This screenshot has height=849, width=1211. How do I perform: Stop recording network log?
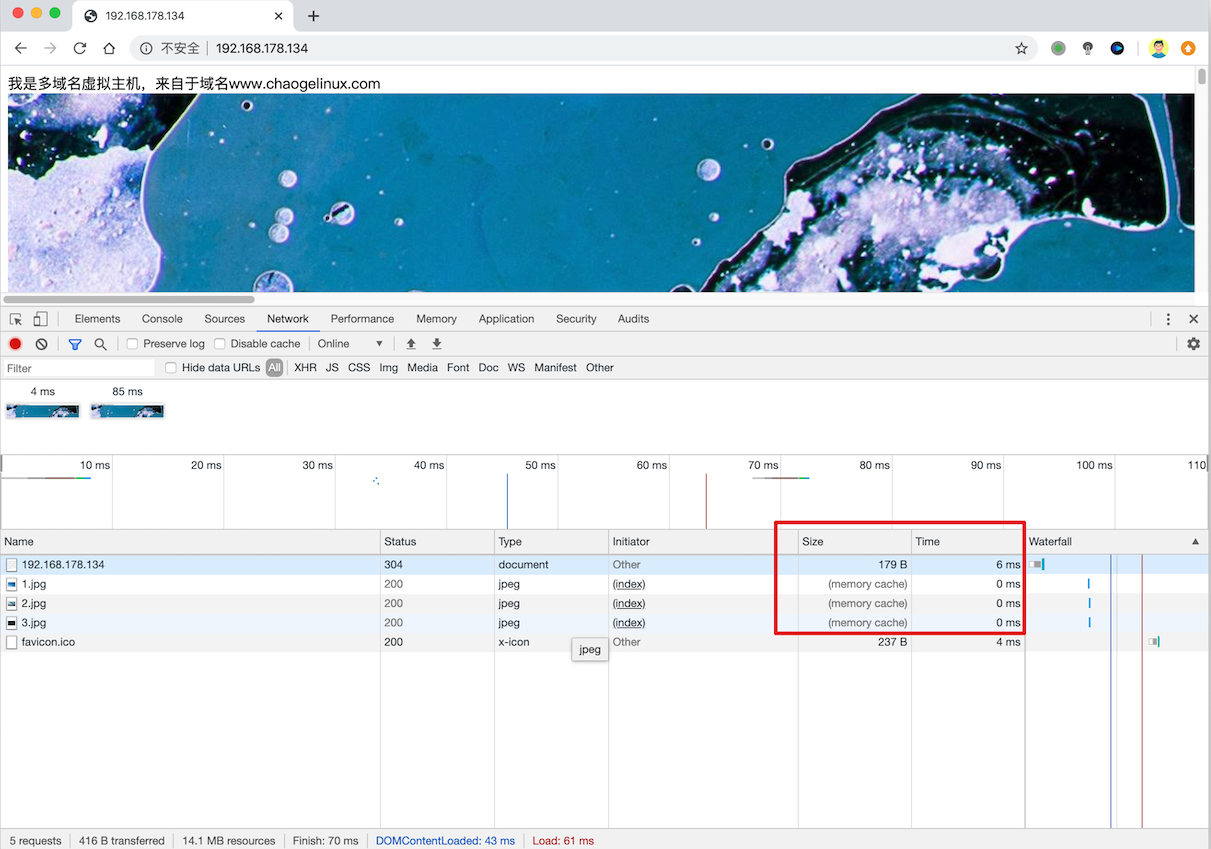coord(15,344)
